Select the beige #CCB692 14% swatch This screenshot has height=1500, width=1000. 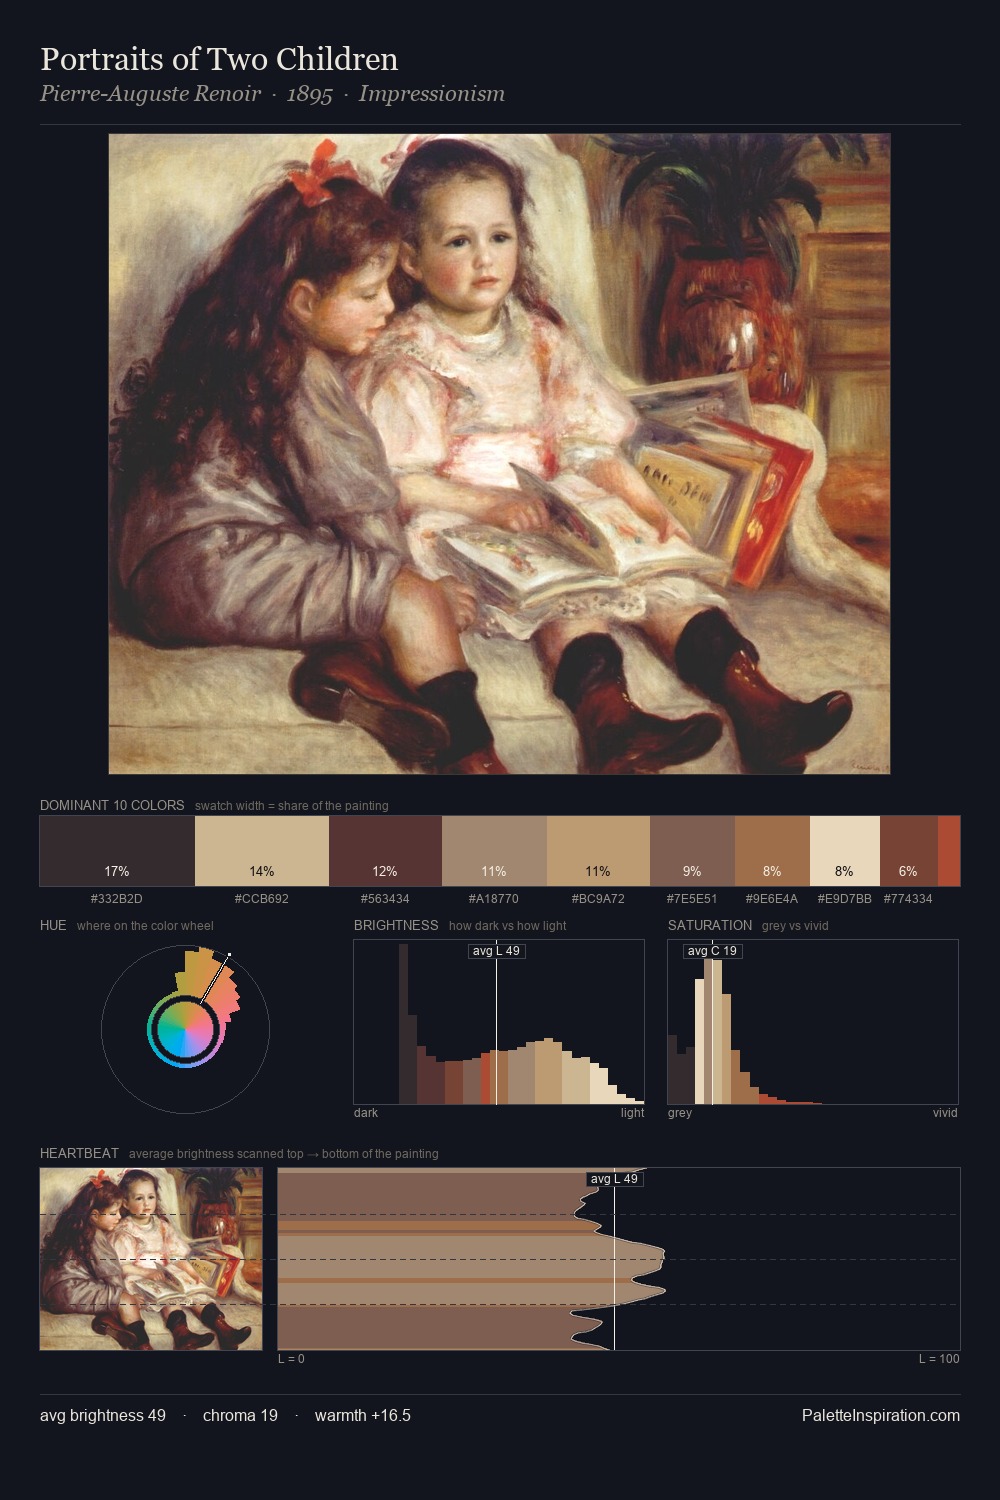[262, 851]
